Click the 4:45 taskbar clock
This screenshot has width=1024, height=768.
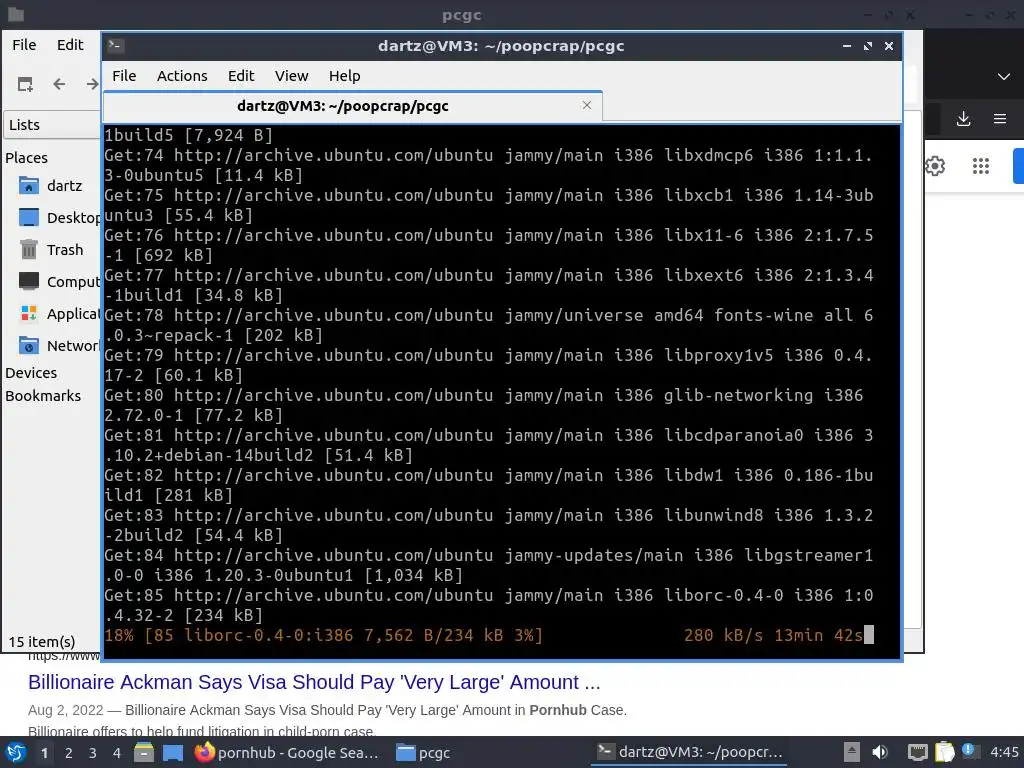tap(1004, 752)
